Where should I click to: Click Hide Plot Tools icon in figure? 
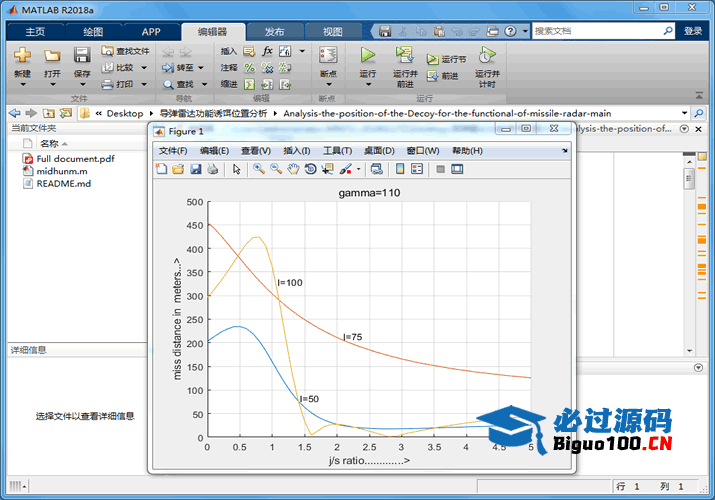(440, 169)
